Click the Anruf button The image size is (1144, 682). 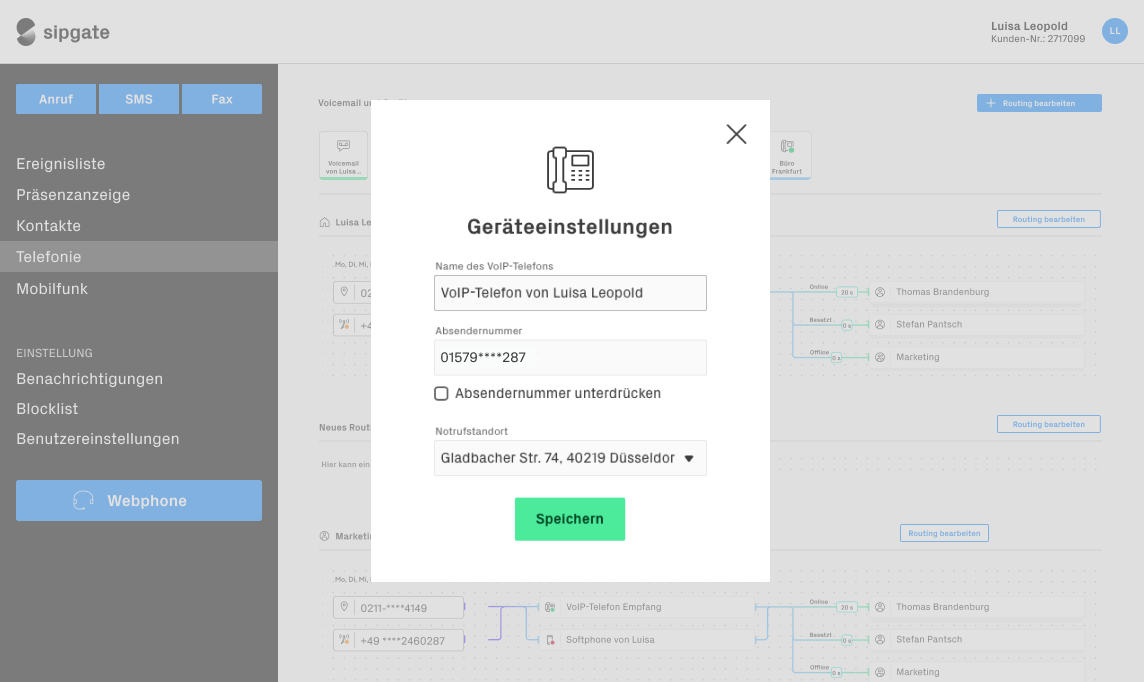[56, 99]
